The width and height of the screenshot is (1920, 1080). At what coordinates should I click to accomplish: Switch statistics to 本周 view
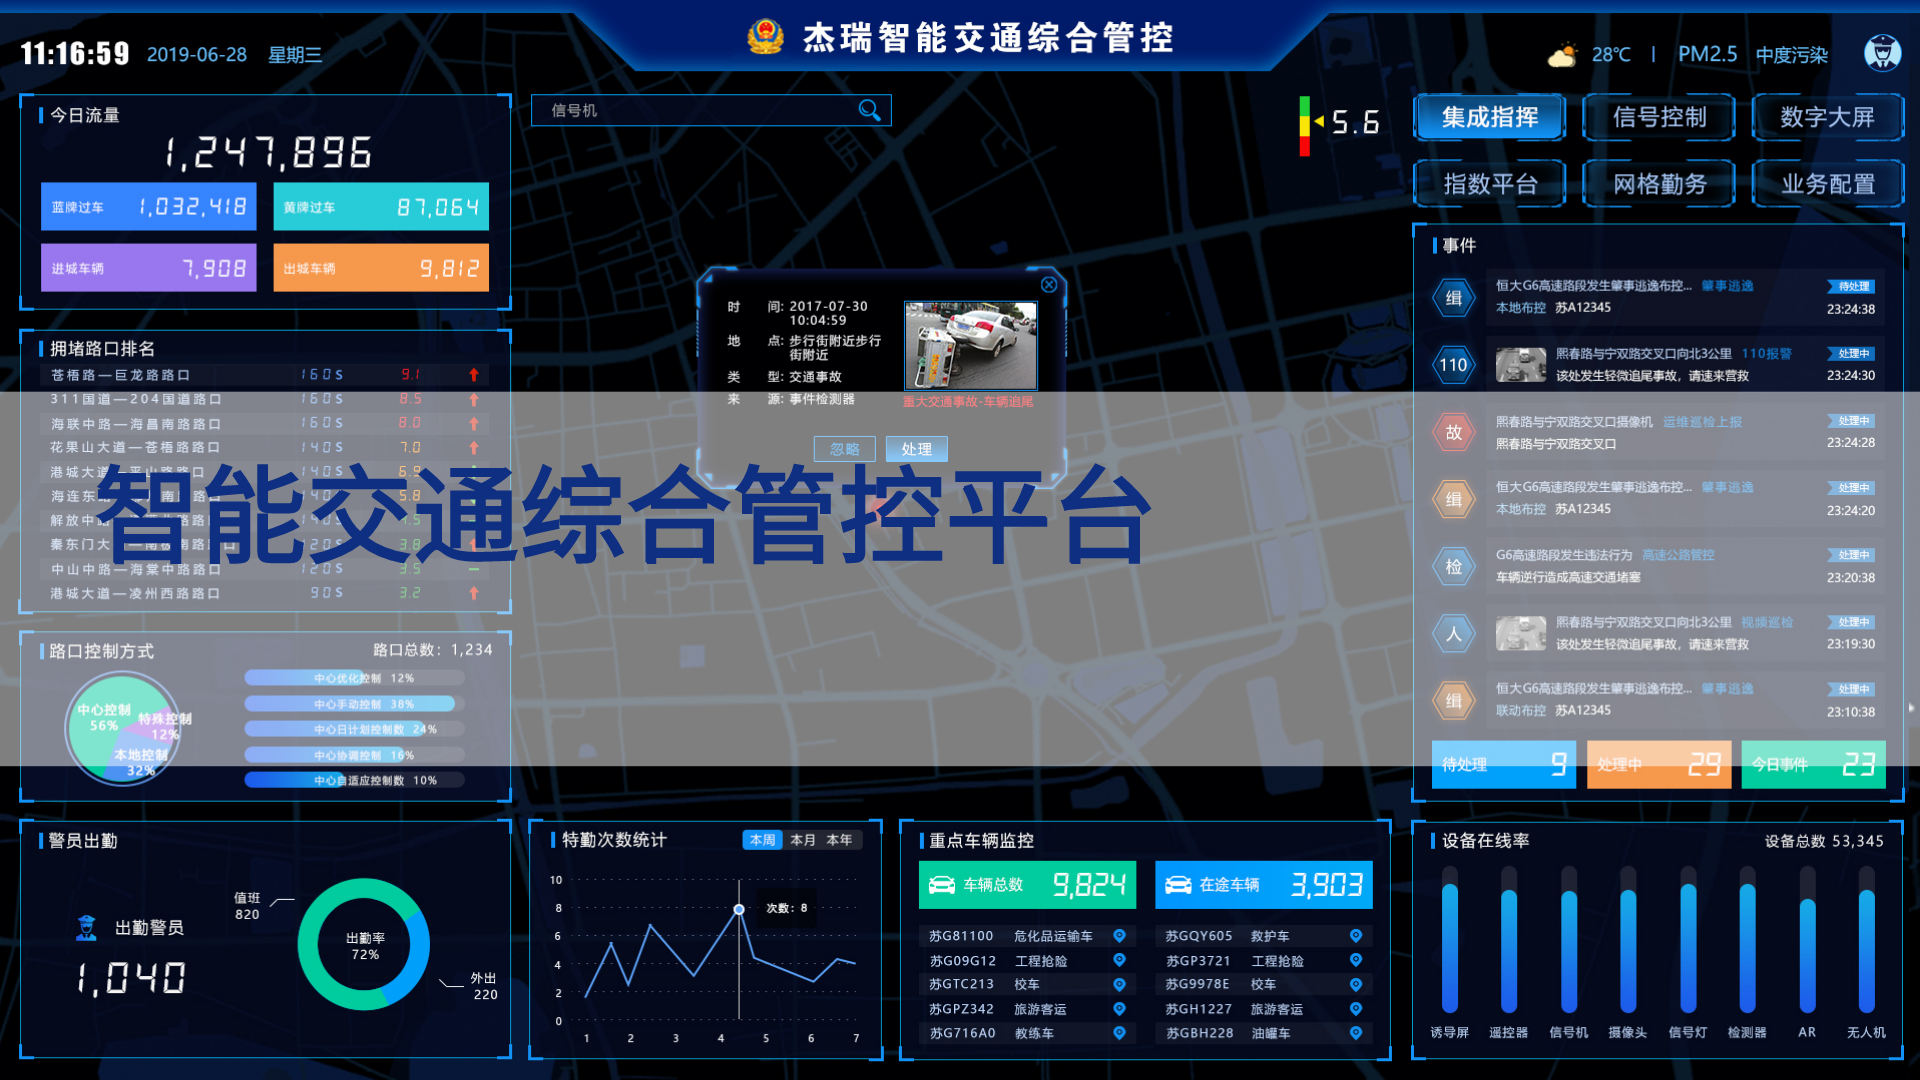pyautogui.click(x=762, y=840)
